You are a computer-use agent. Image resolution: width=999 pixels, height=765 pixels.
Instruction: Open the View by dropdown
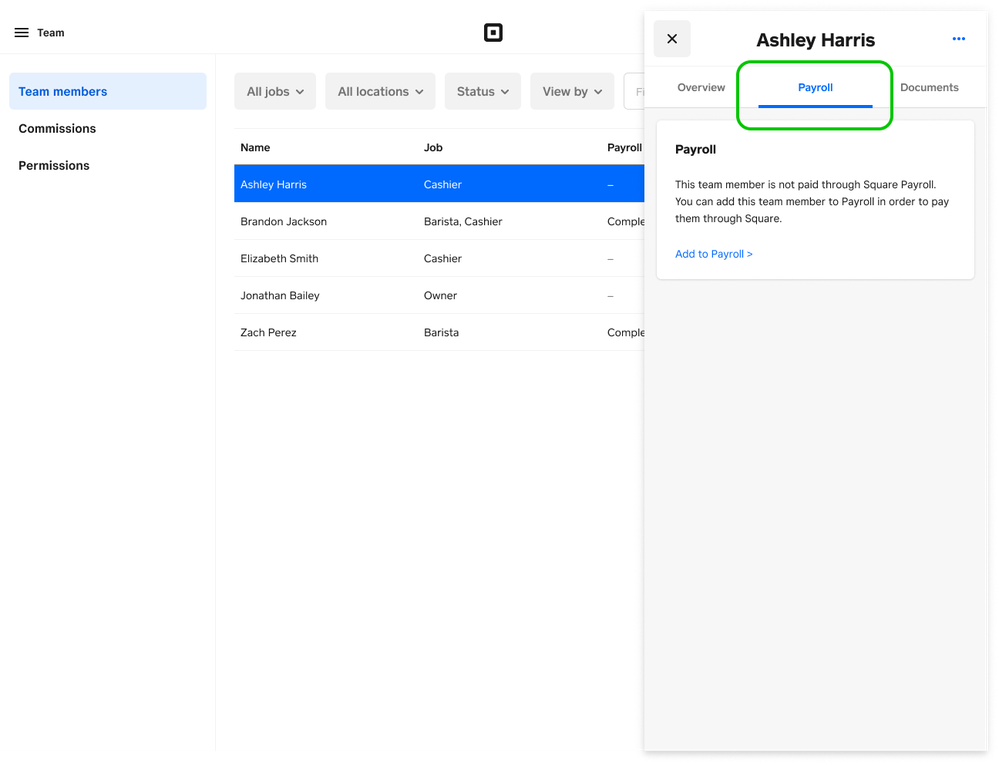coord(572,91)
